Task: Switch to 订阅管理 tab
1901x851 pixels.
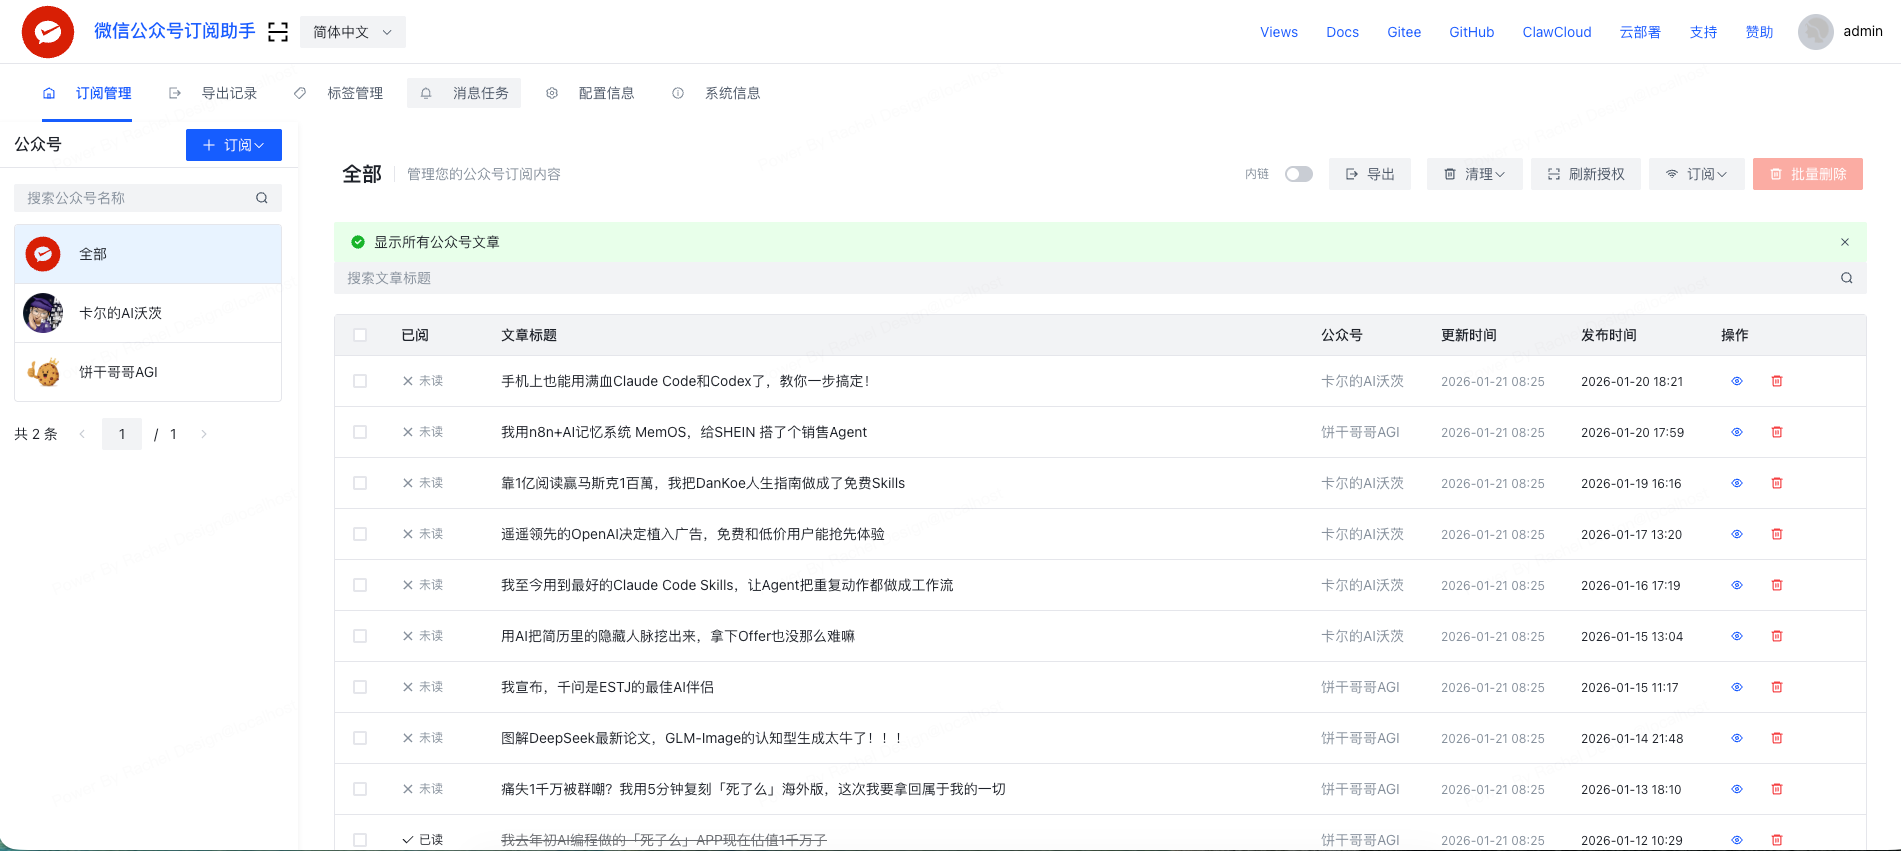Action: coord(87,93)
